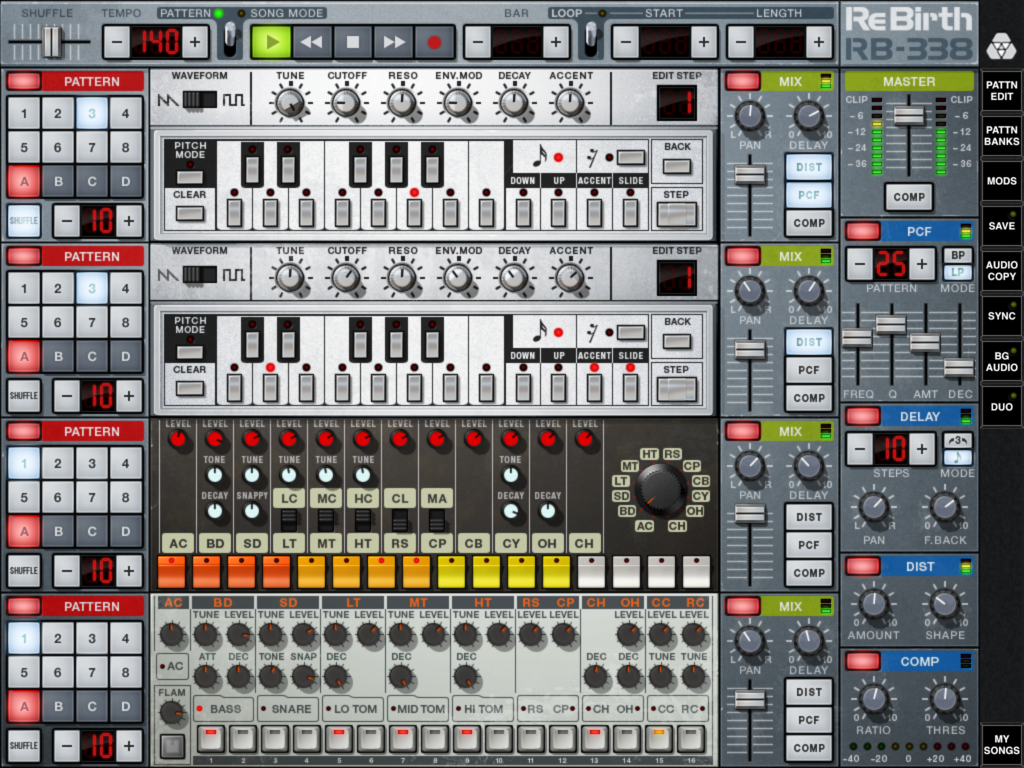
Task: Toggle the PCF effect power button
Action: click(862, 231)
